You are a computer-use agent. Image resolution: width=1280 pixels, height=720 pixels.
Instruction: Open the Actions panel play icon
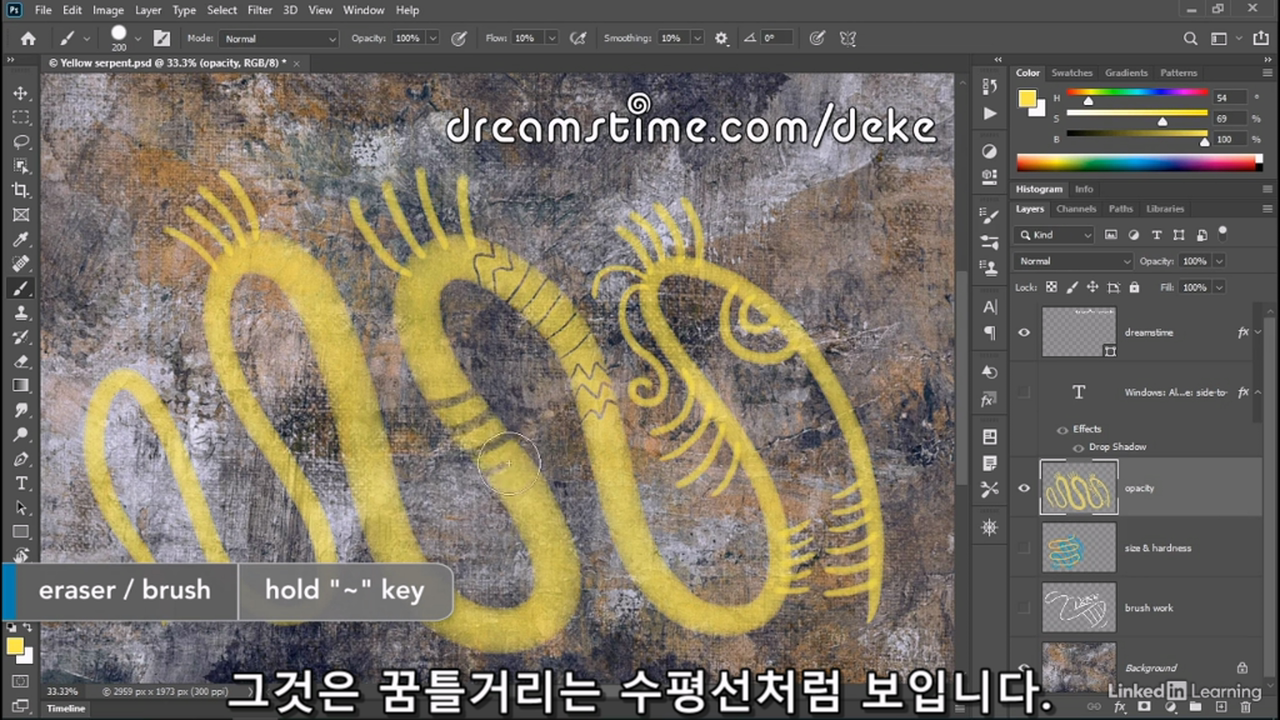click(x=990, y=113)
